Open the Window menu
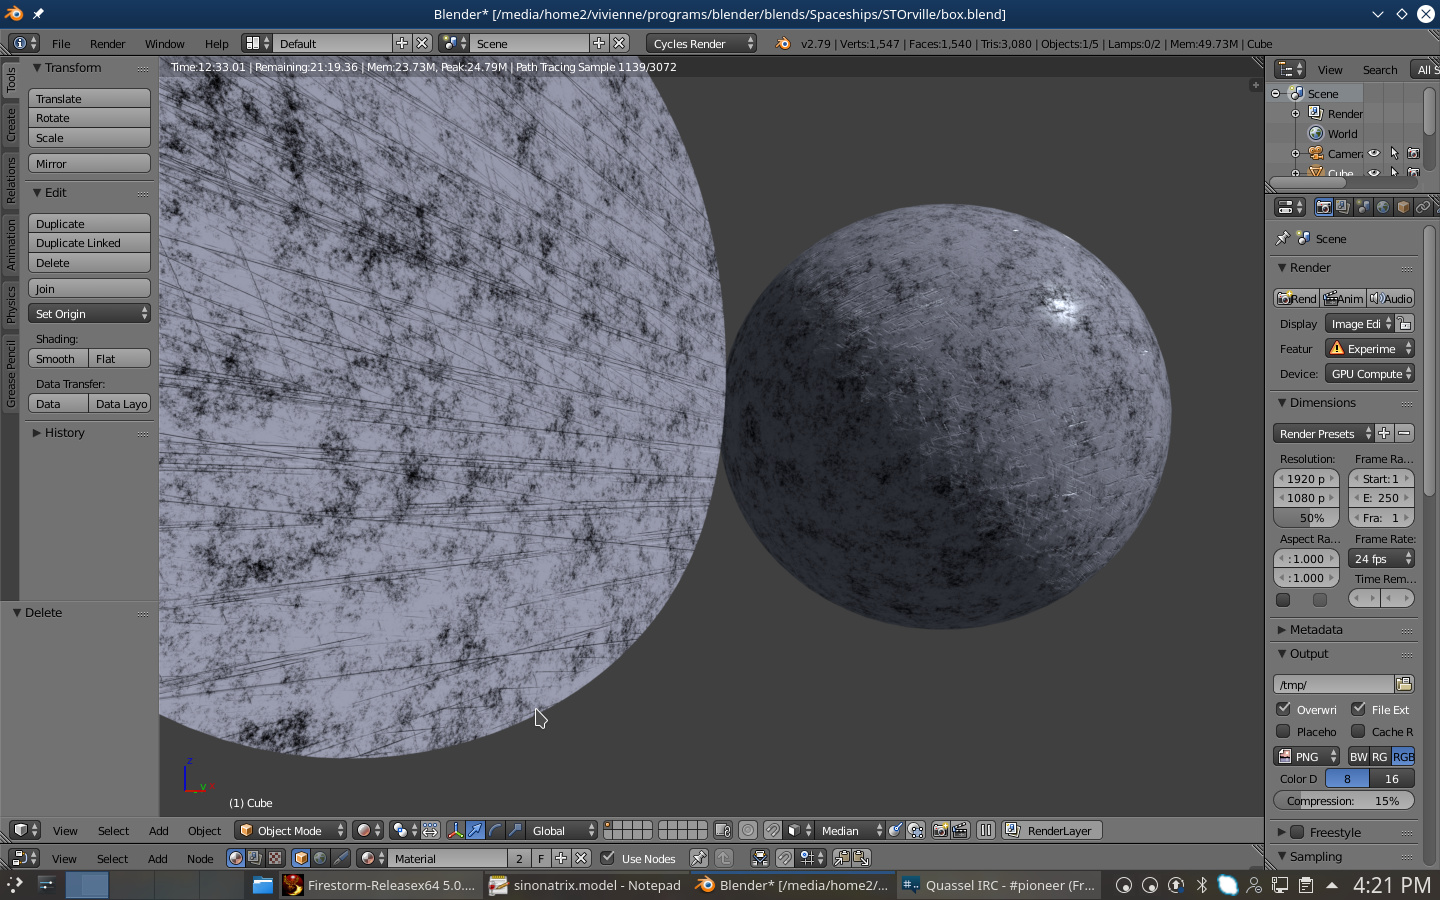The image size is (1440, 900). [164, 43]
